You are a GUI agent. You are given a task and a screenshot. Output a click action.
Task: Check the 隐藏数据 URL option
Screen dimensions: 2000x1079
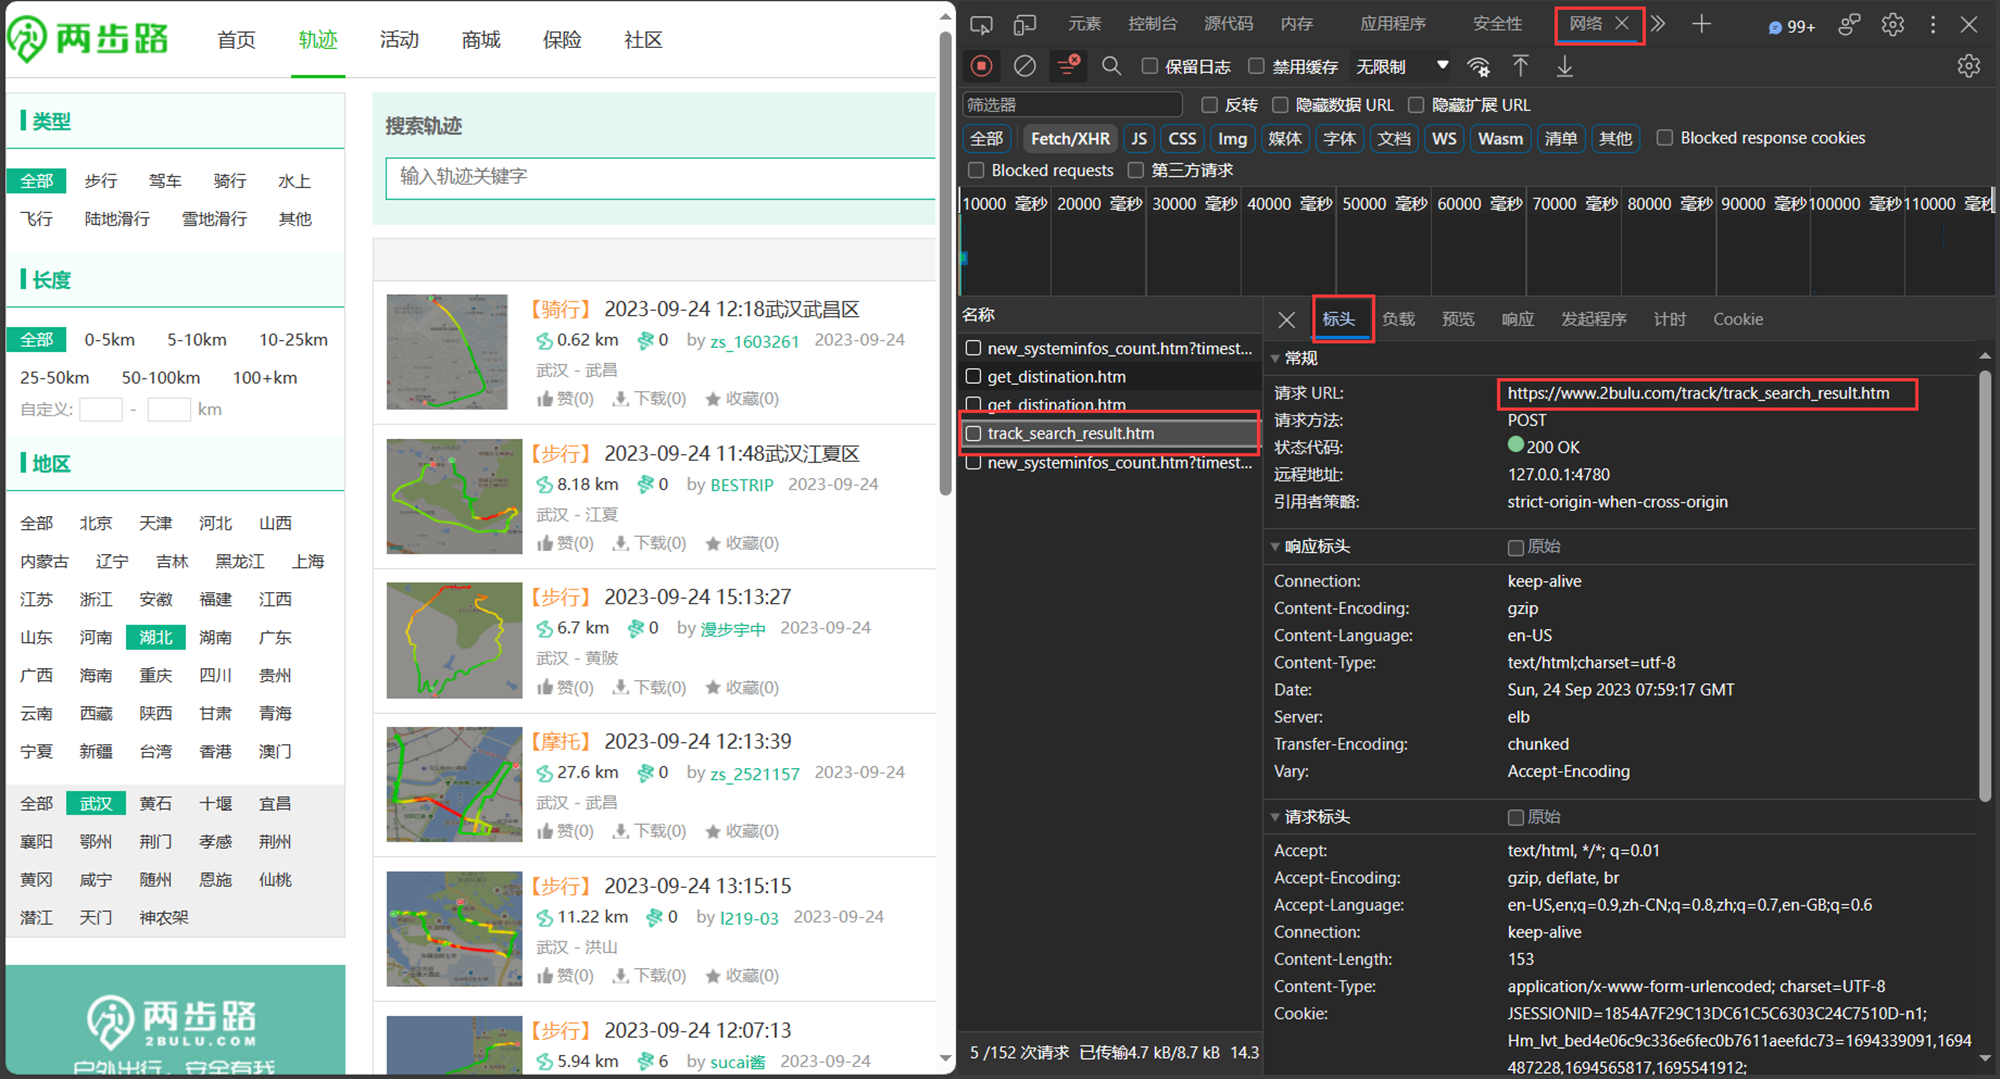[1281, 104]
